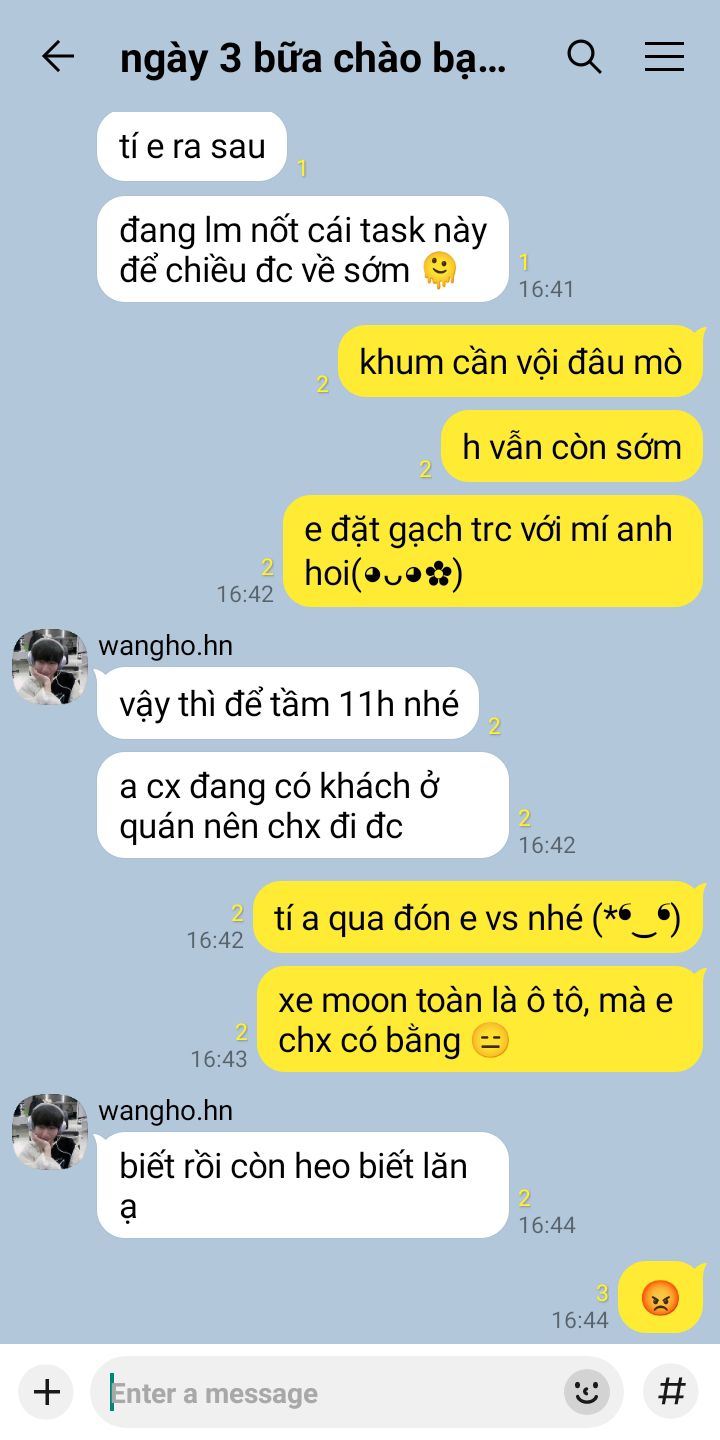Screen dimensions: 720x1440
Task: Open wangho.hn avatar above "biết rồi còn heo"
Action: tap(50, 1132)
